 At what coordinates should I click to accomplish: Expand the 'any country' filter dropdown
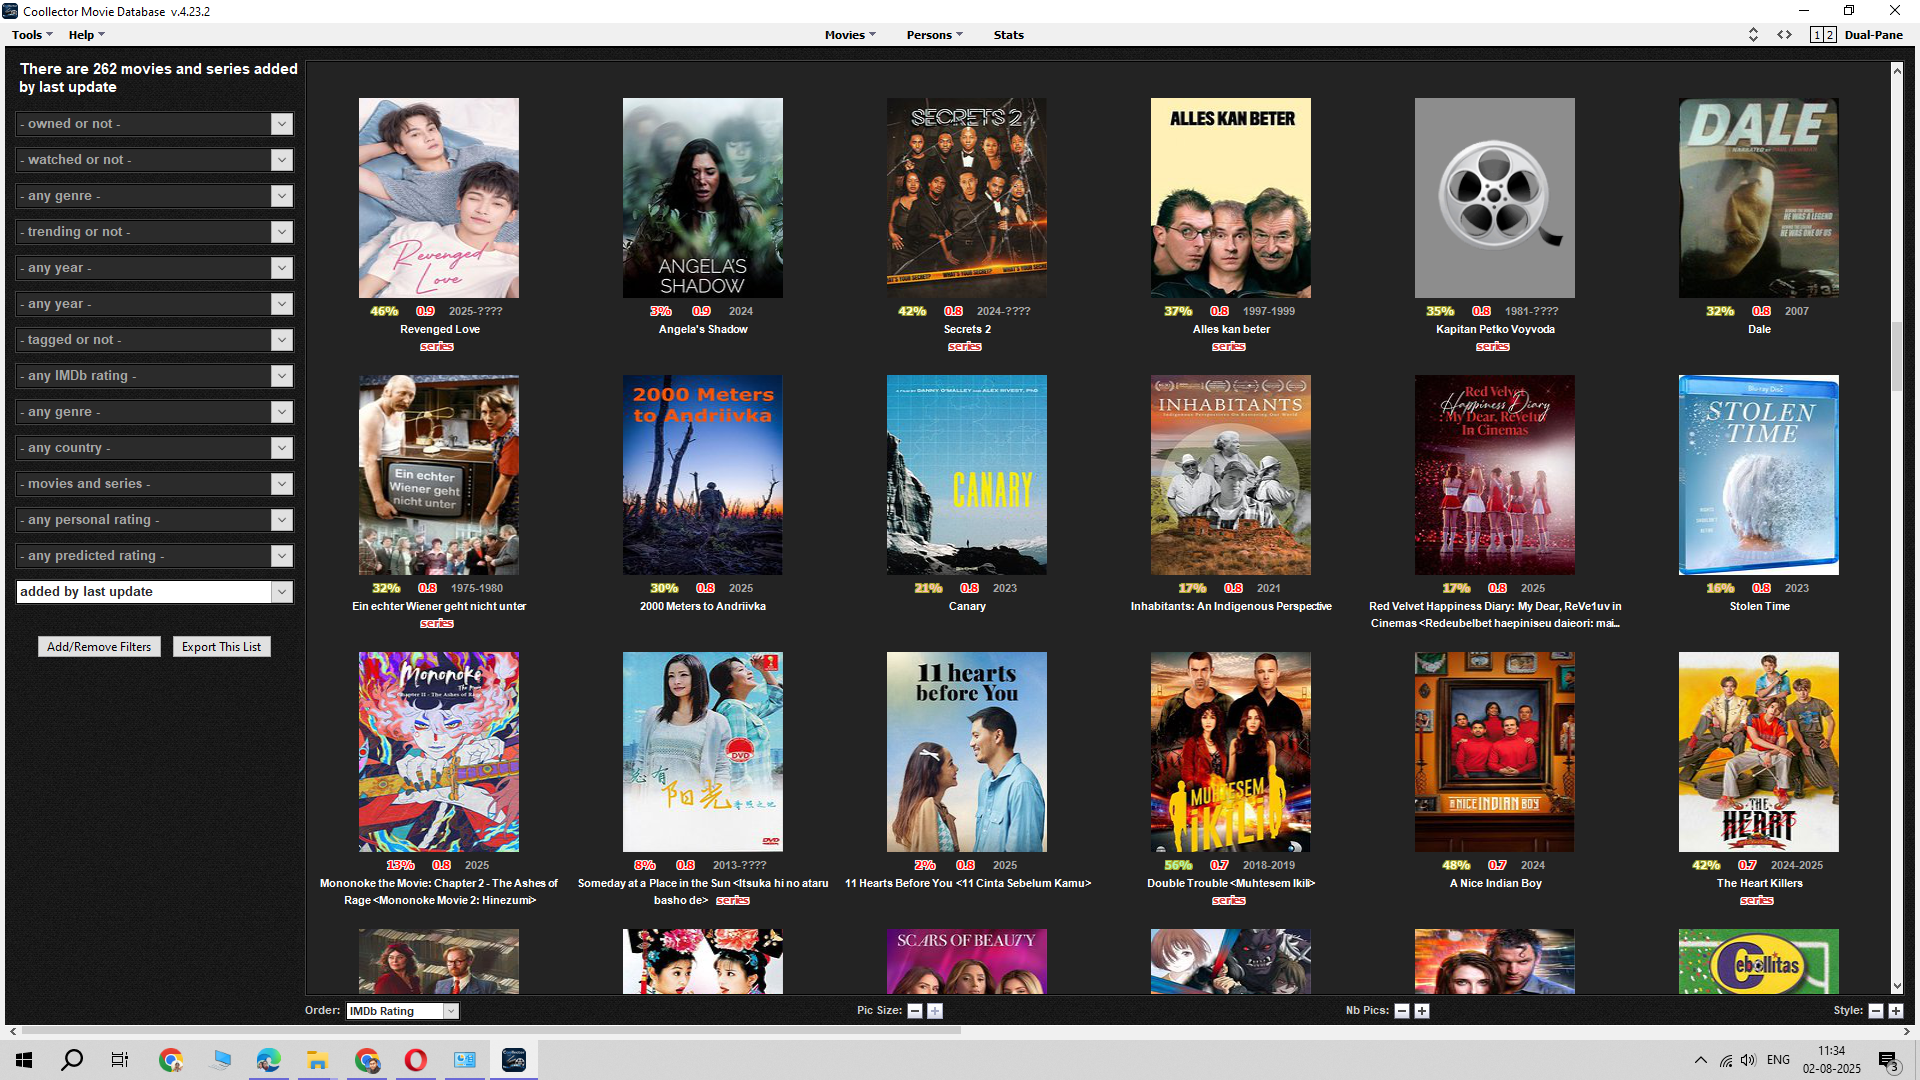click(282, 448)
